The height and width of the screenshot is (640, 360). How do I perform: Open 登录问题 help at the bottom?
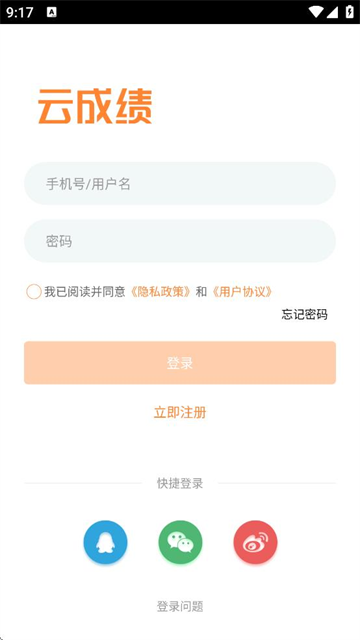pyautogui.click(x=180, y=607)
